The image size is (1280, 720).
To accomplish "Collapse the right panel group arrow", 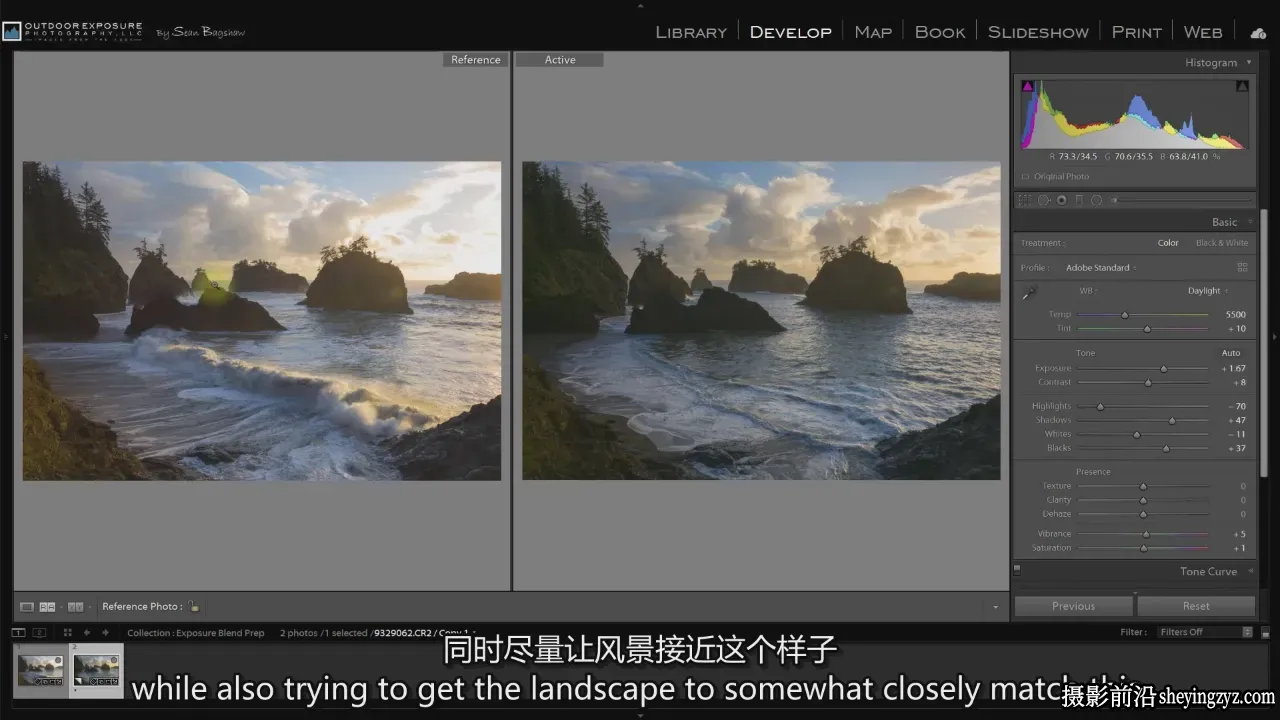I will [x=1274, y=336].
